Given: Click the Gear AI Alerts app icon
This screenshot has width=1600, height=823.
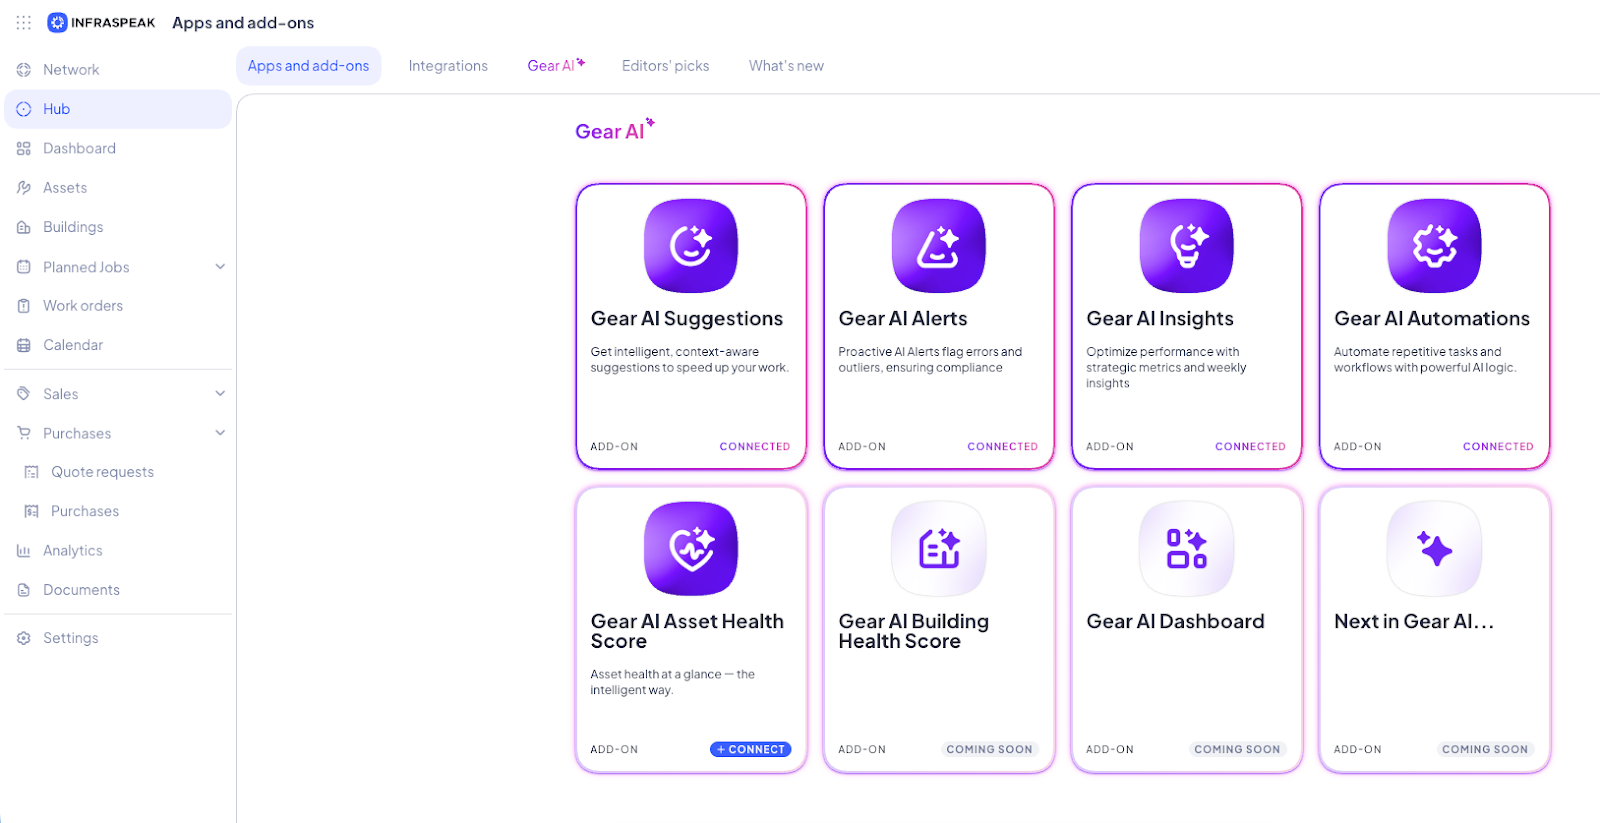Looking at the screenshot, I should 939,246.
